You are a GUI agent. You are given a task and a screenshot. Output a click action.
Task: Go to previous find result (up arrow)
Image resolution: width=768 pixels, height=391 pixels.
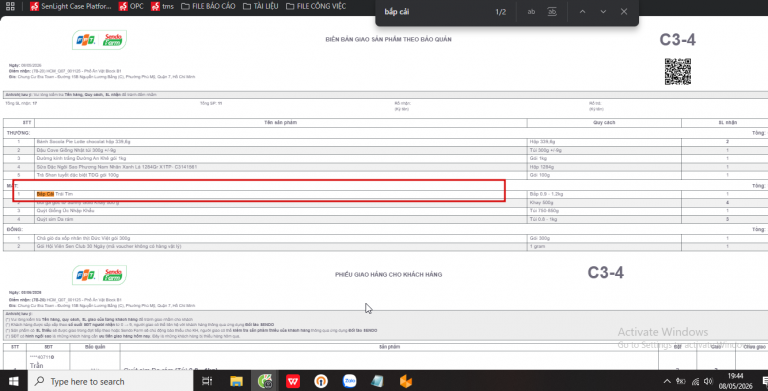coord(582,12)
